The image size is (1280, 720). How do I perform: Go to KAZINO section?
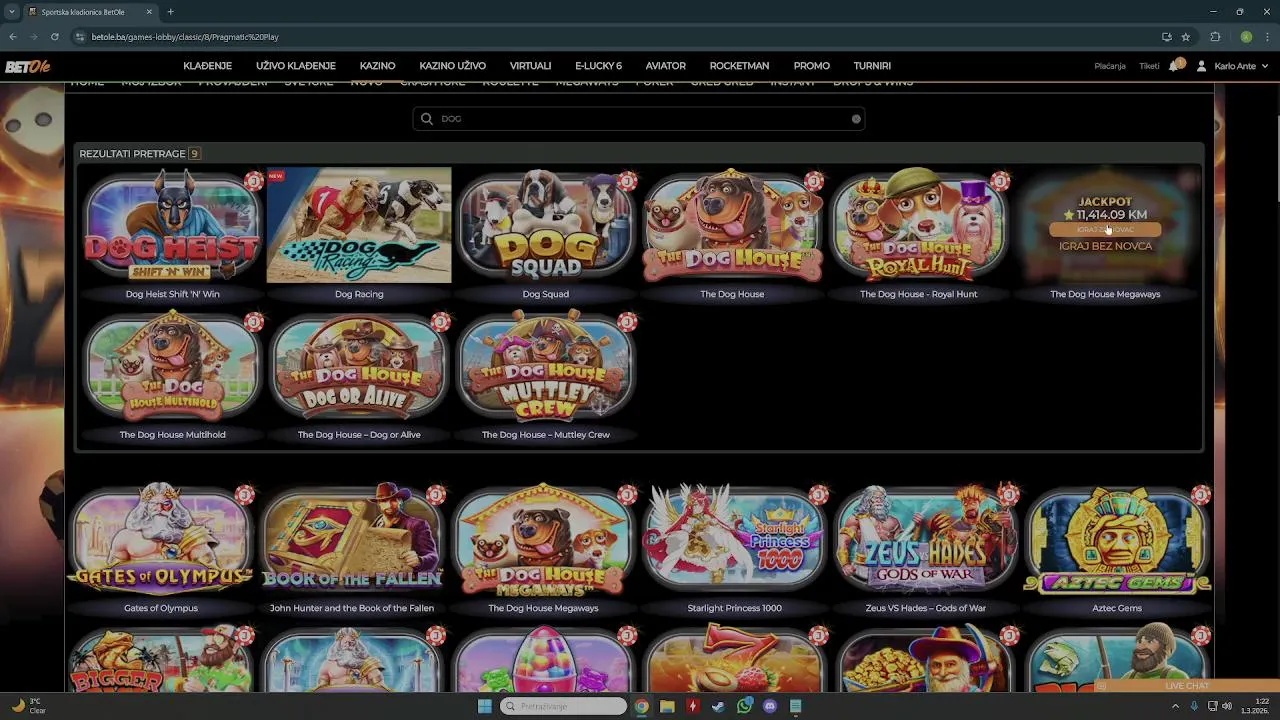[x=377, y=66]
